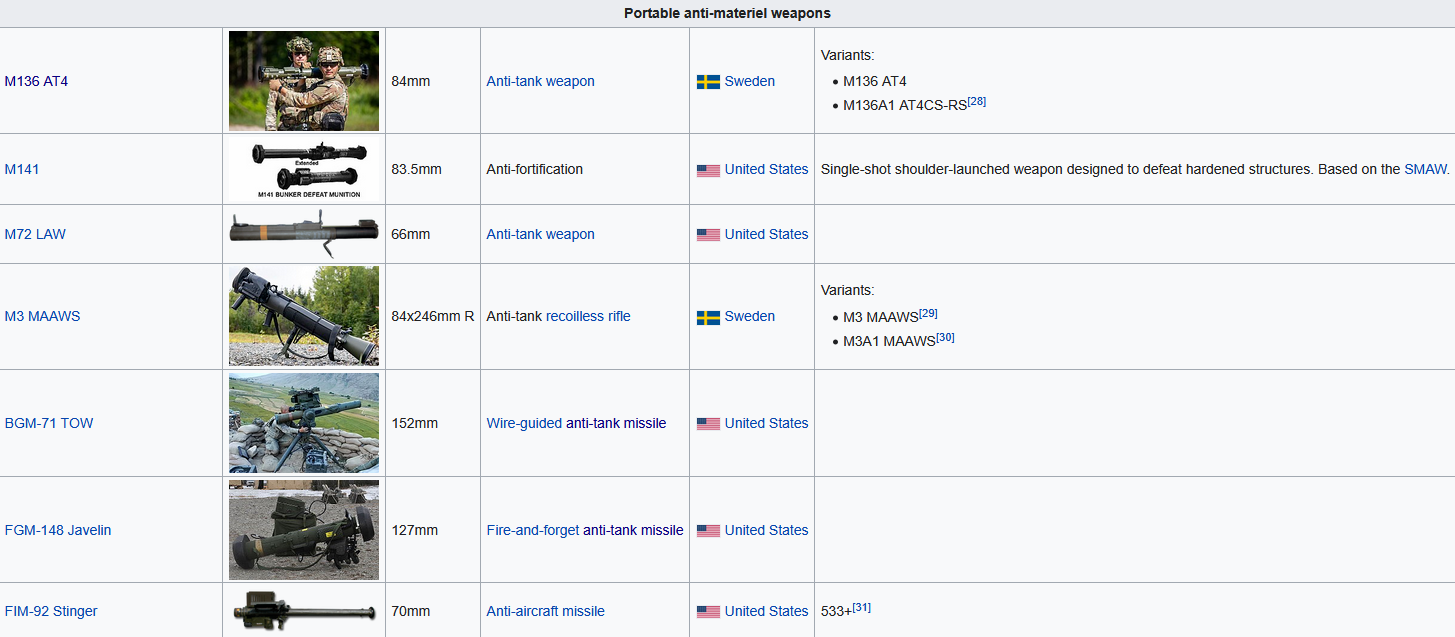Click Sweden link in M3 MAAWS row
The height and width of the screenshot is (637, 1455).
pyautogui.click(x=750, y=316)
